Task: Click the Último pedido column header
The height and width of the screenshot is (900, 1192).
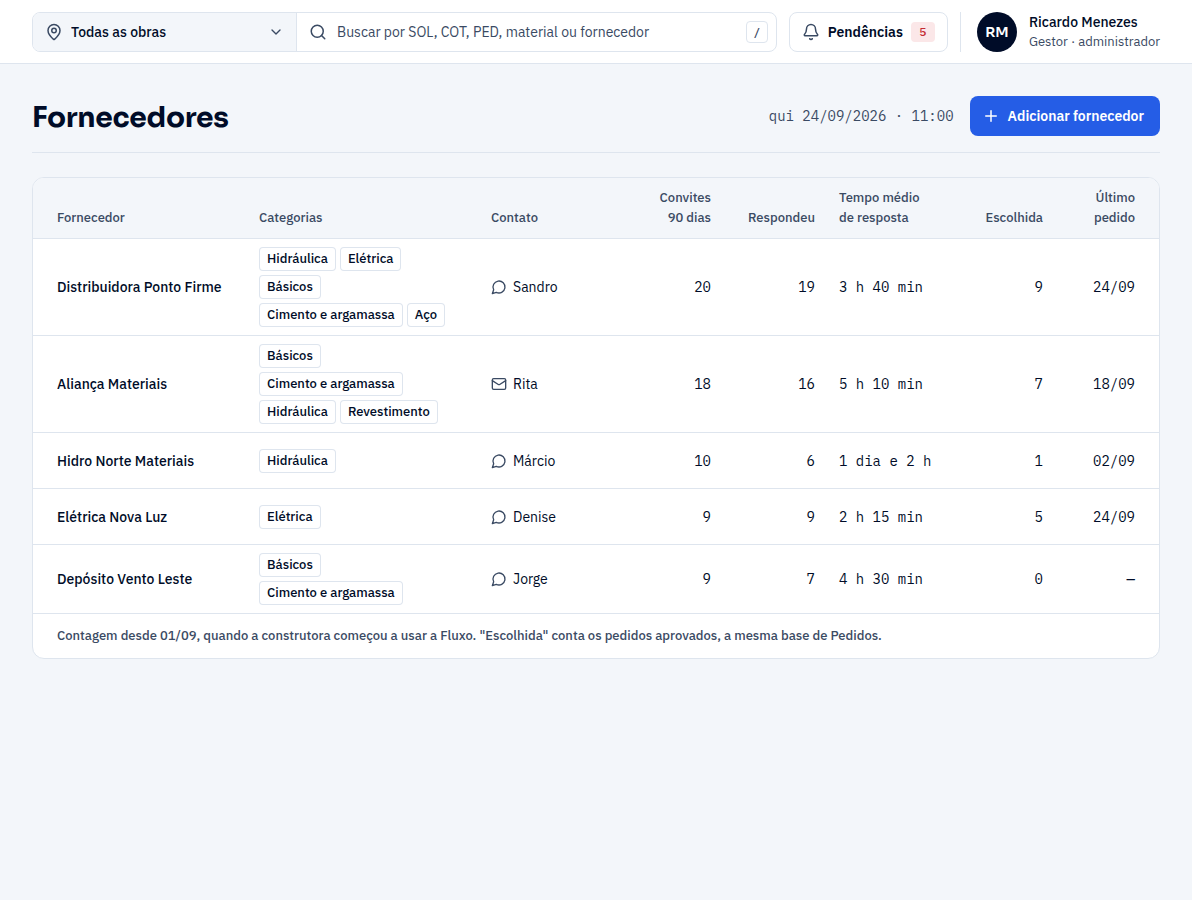Action: click(1114, 208)
